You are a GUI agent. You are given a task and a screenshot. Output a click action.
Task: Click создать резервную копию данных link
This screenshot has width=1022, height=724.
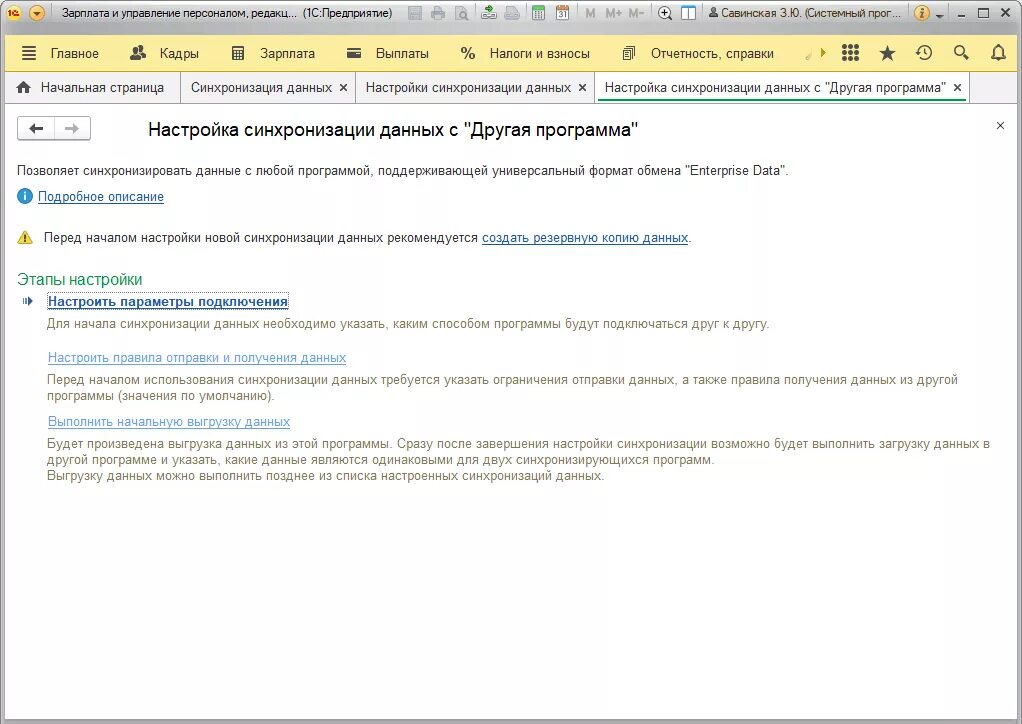pos(585,238)
